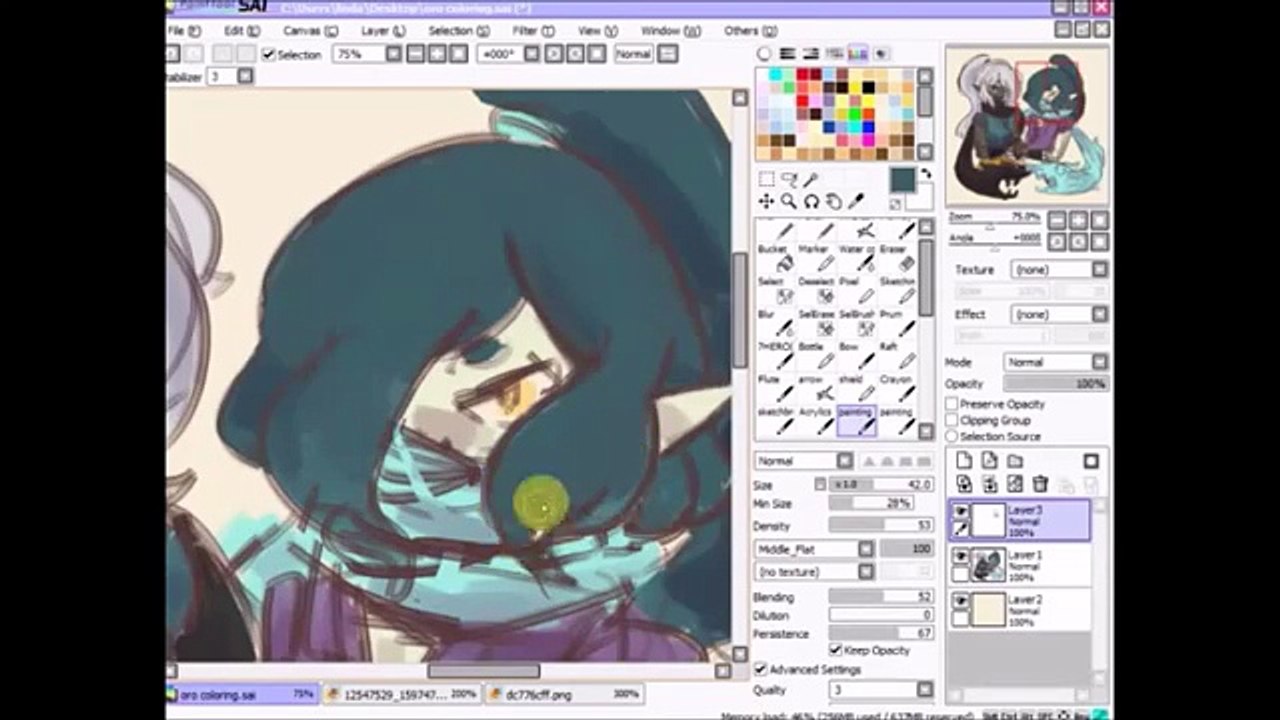Screen dimensions: 1280x720
Task: Open the Canvas menu
Action: (x=309, y=31)
